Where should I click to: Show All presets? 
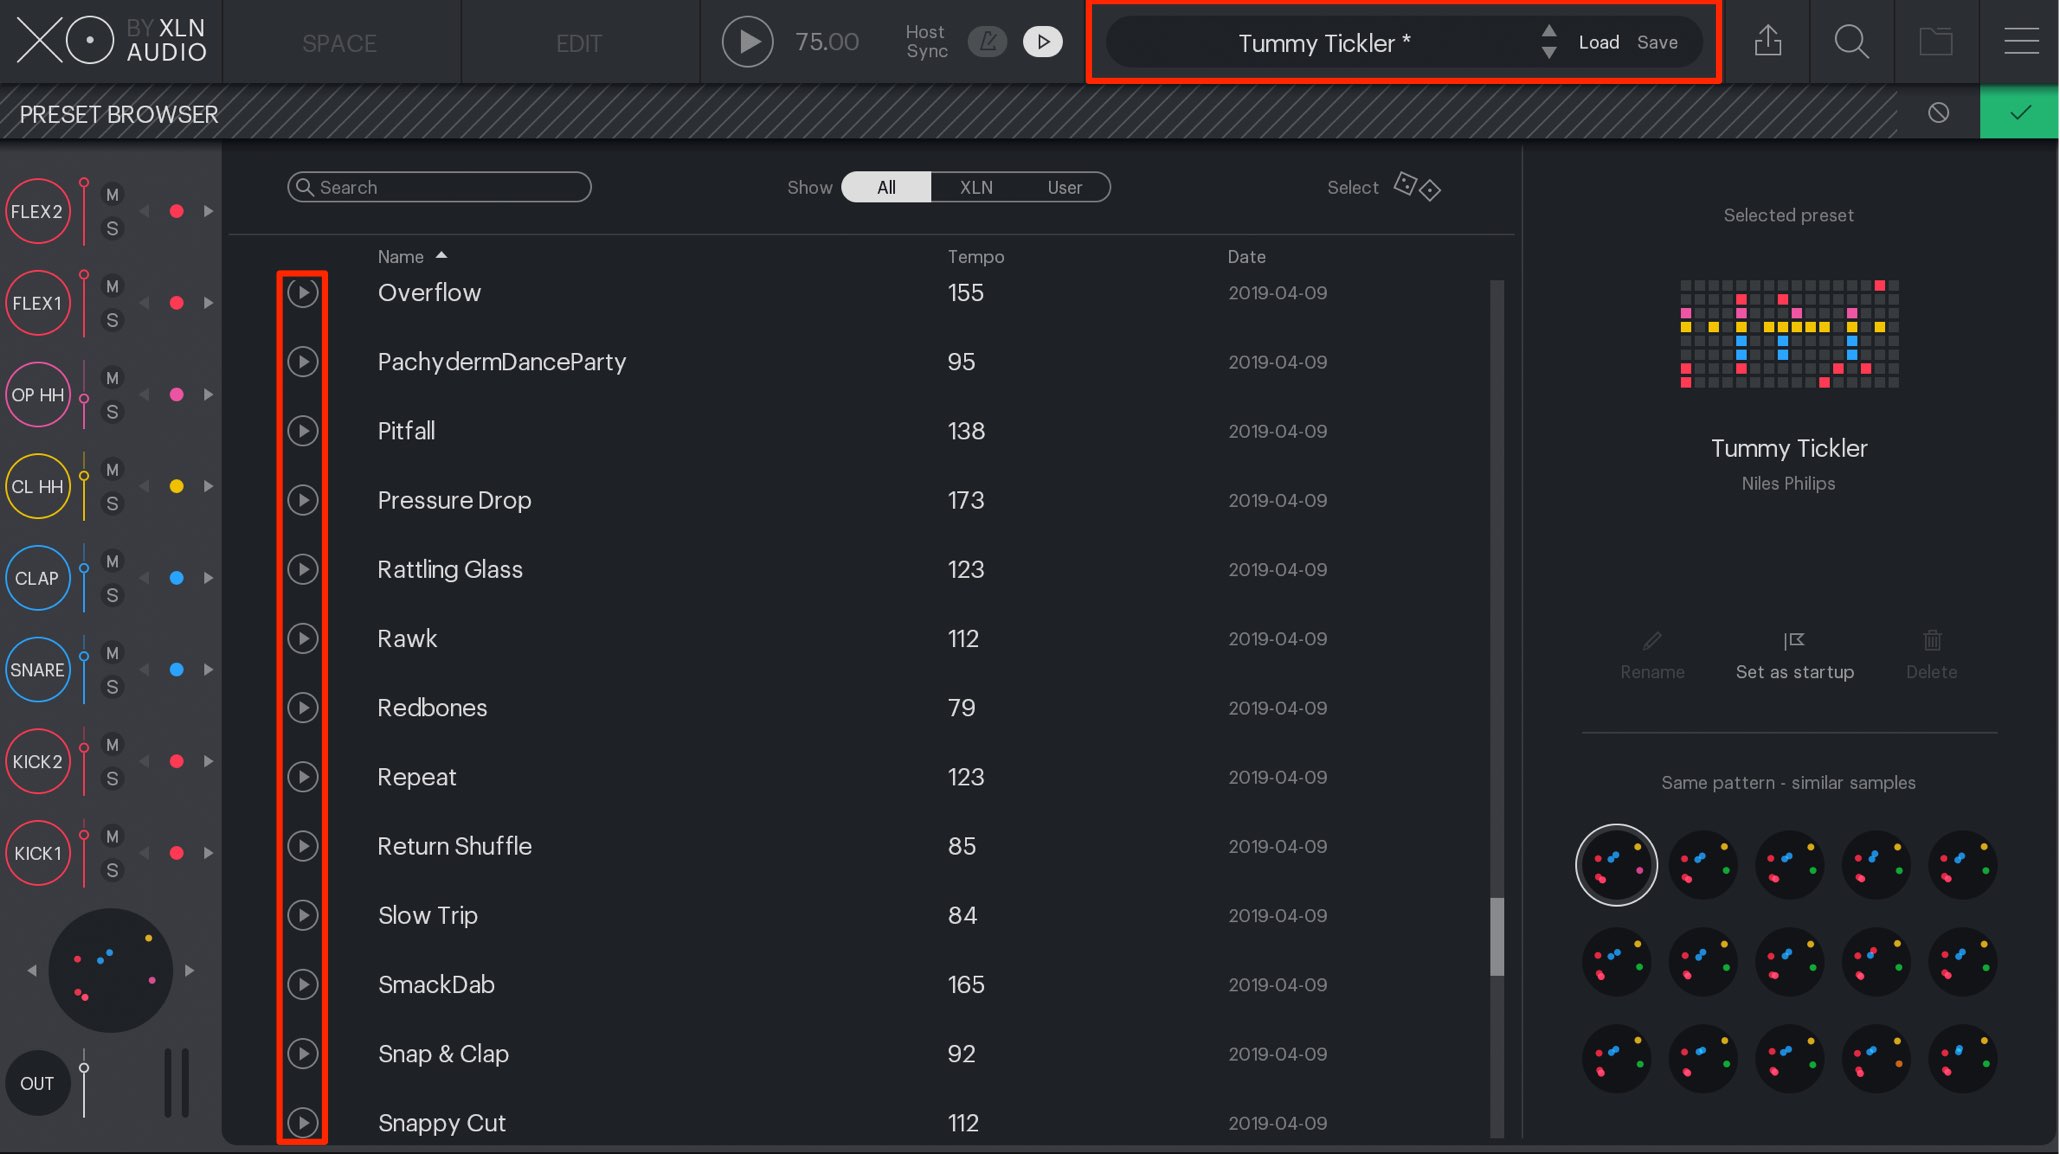886,187
